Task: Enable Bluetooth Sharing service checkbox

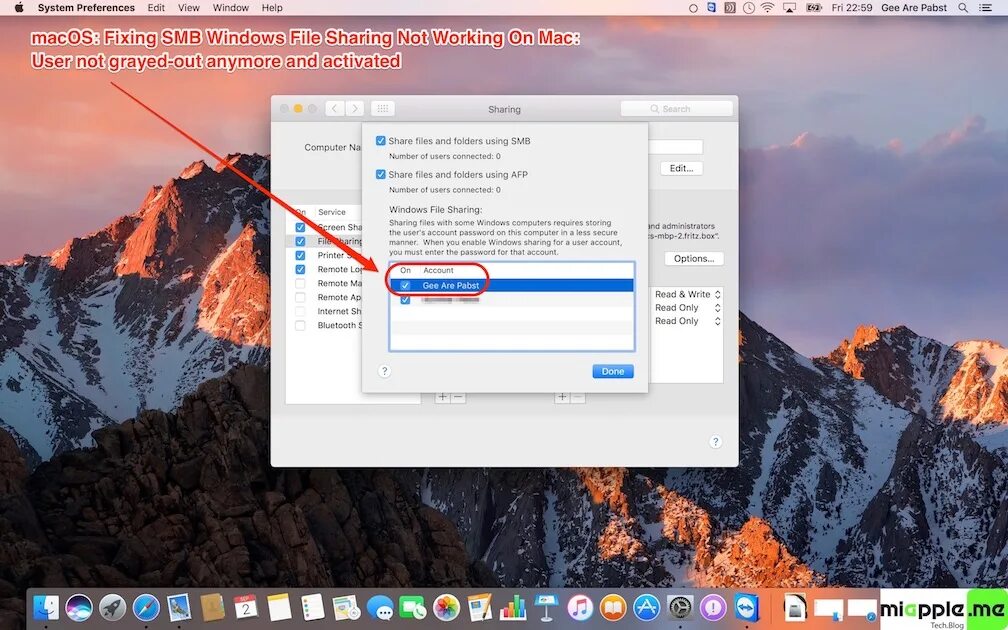Action: click(x=300, y=325)
